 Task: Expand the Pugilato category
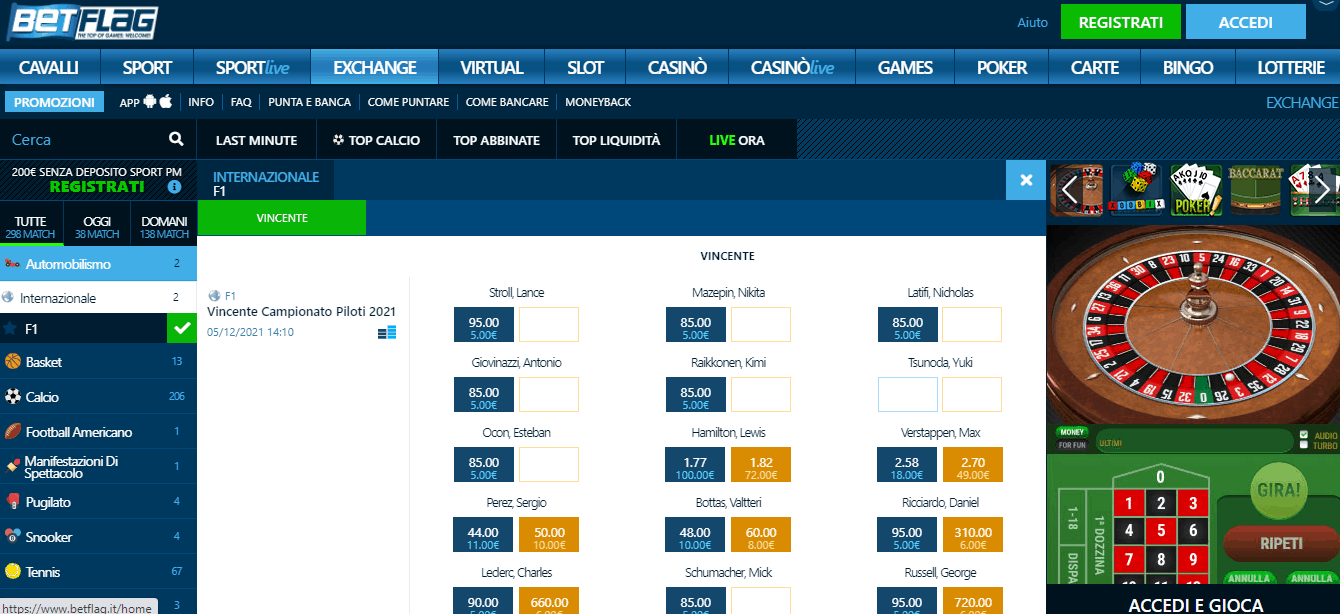point(98,501)
